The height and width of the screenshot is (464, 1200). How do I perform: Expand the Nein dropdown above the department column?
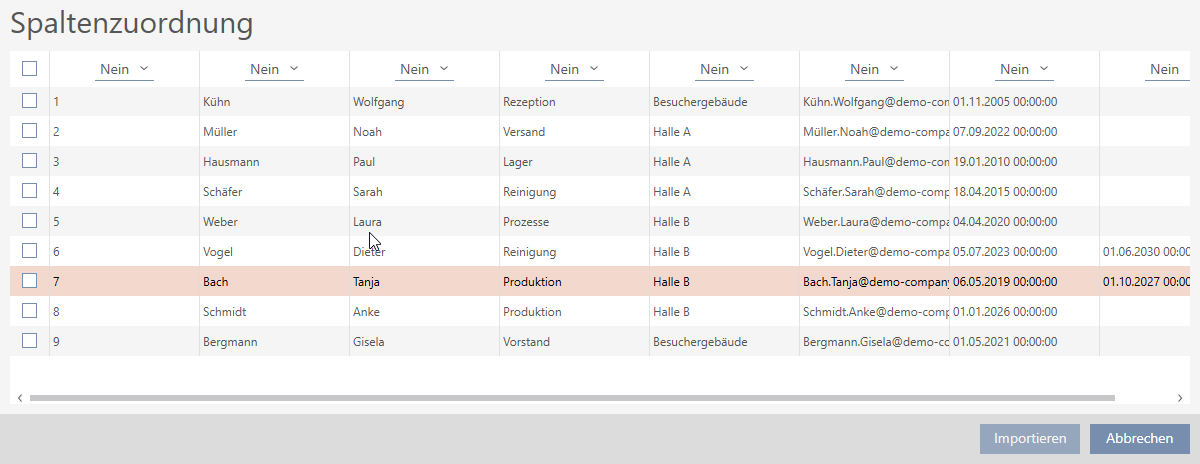[574, 69]
